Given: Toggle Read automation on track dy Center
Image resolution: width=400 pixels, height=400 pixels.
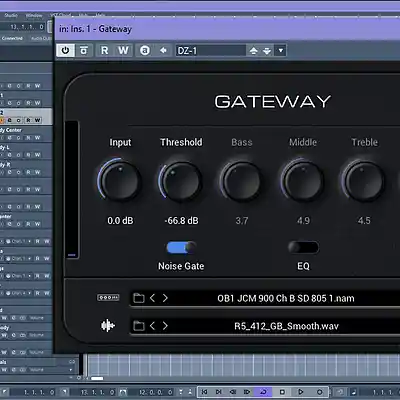Looking at the screenshot, I should tap(28, 138).
